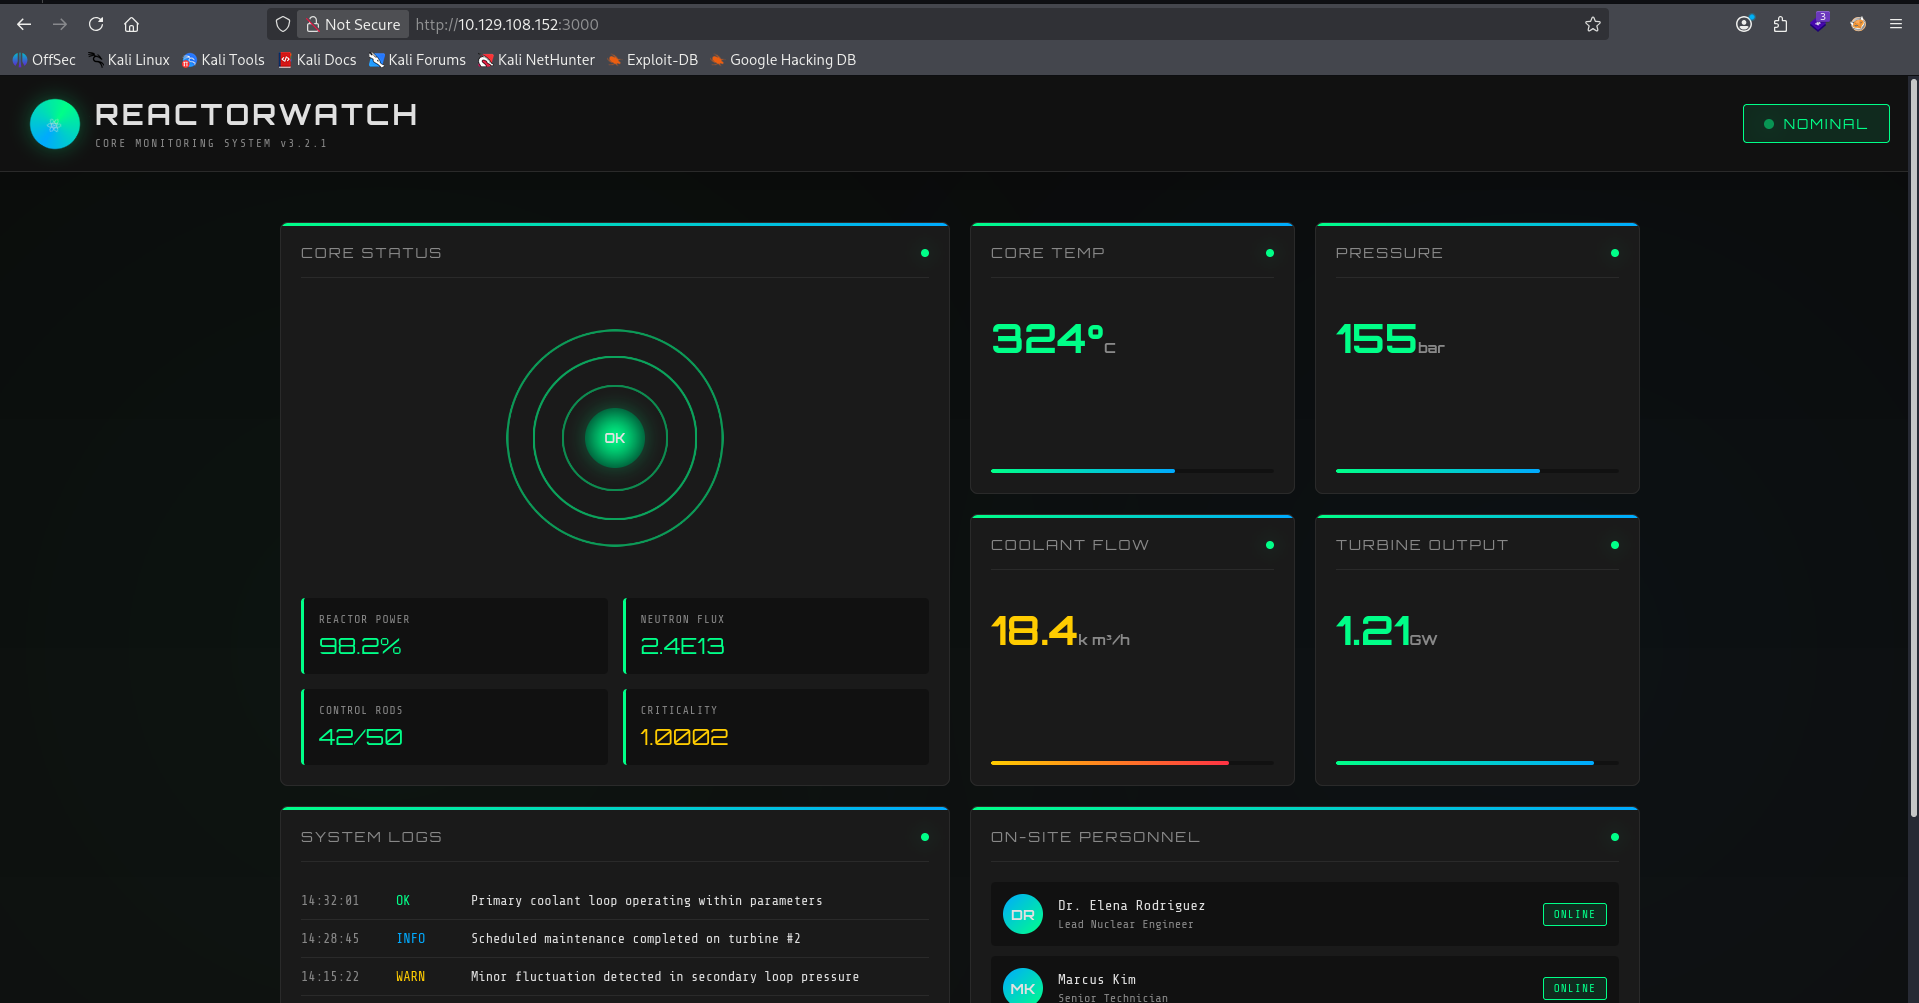Click the Core Status panel status dot

click(x=925, y=253)
